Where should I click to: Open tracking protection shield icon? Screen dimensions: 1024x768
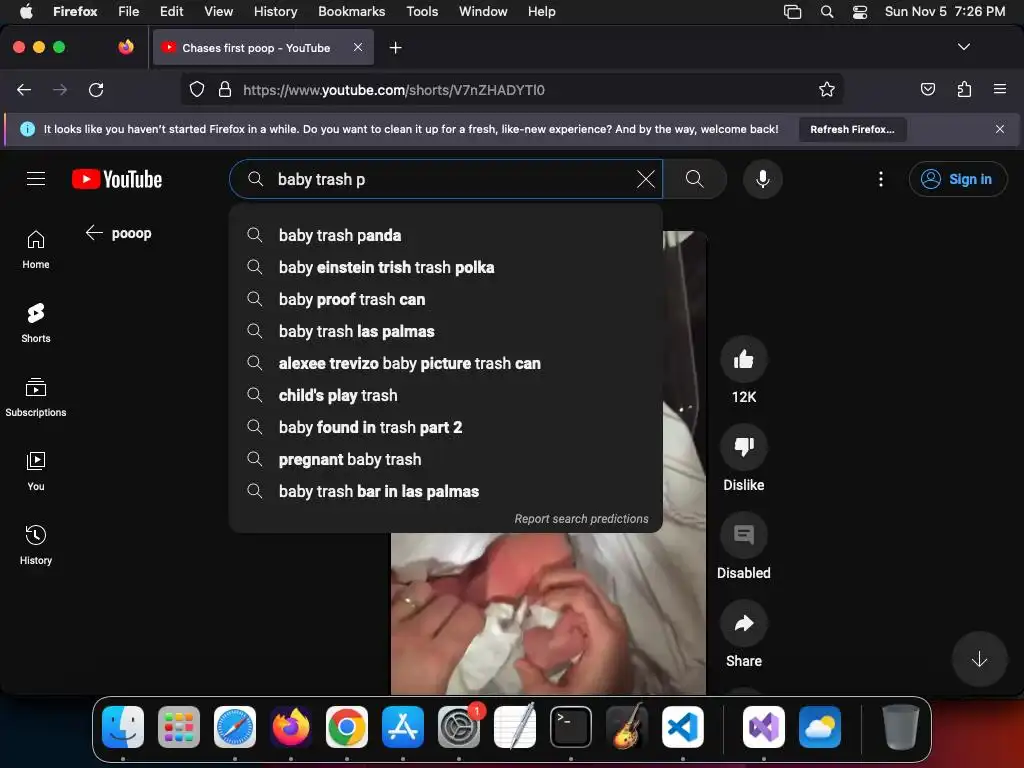click(197, 89)
